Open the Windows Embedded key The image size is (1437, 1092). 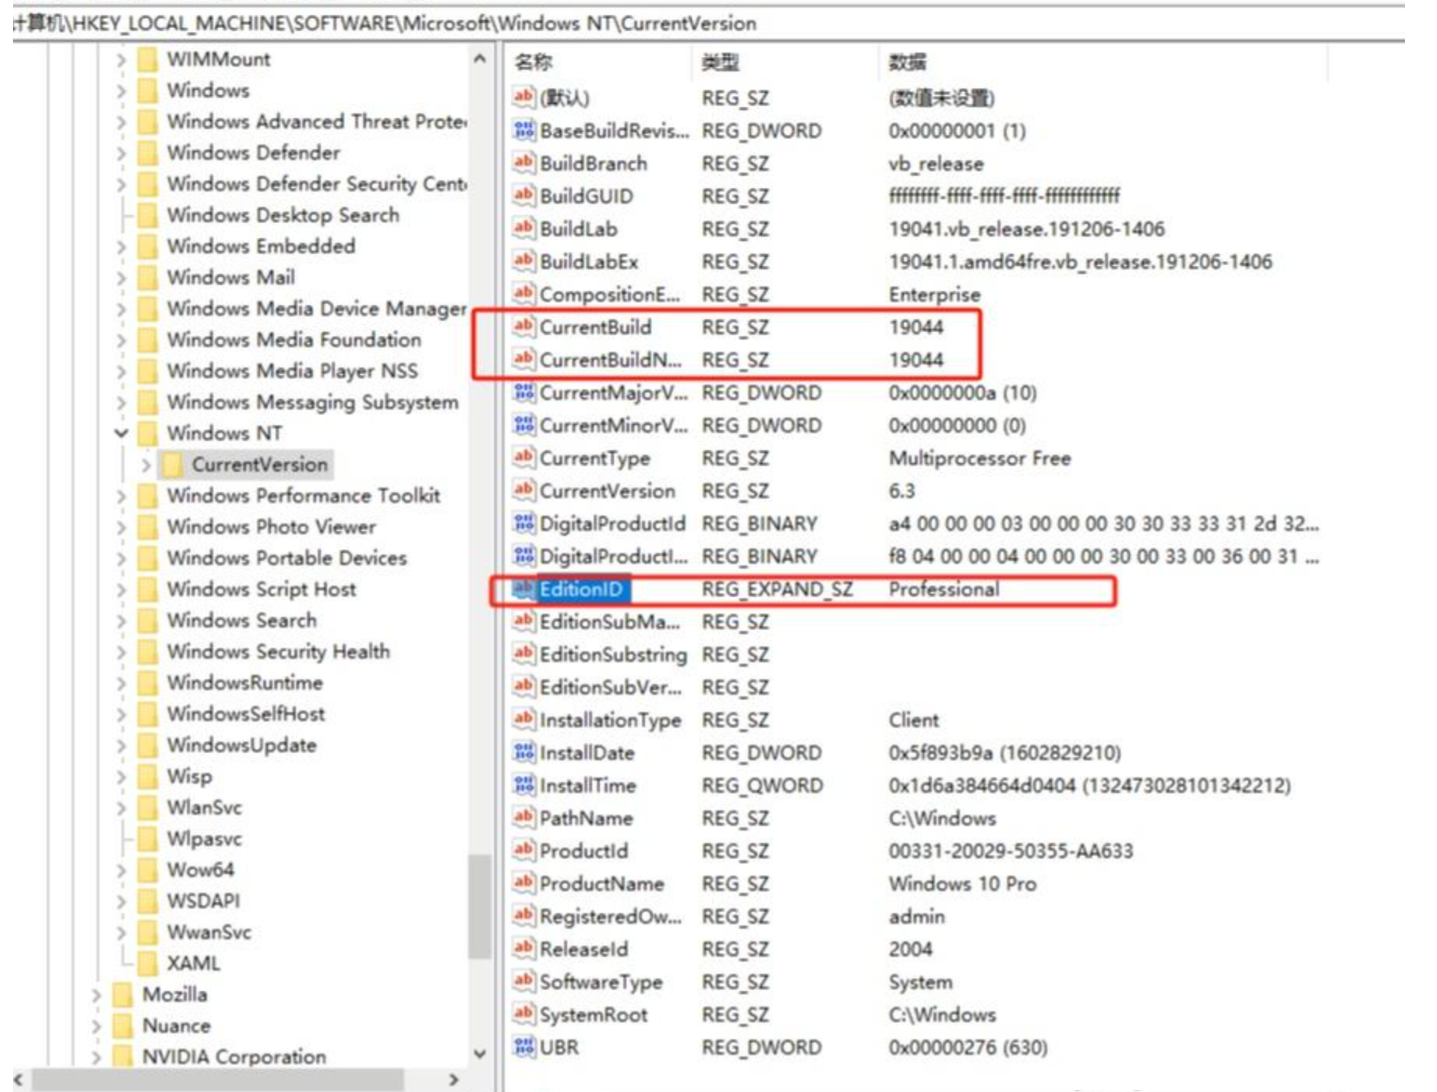tap(261, 246)
